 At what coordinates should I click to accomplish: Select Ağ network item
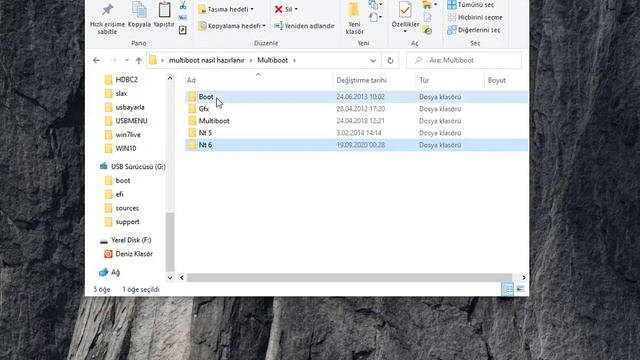click(109, 272)
